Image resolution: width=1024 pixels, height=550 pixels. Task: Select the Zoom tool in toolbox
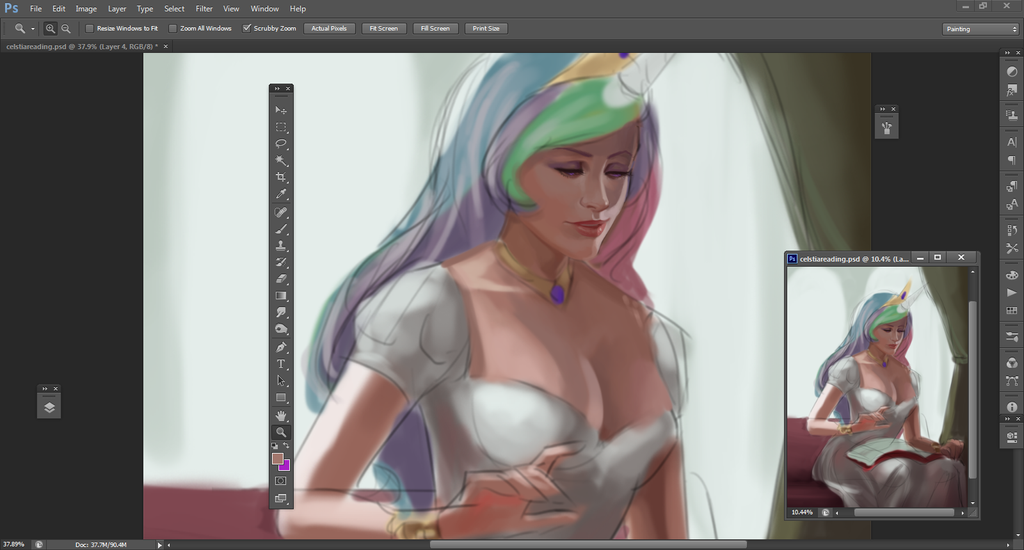pos(281,432)
